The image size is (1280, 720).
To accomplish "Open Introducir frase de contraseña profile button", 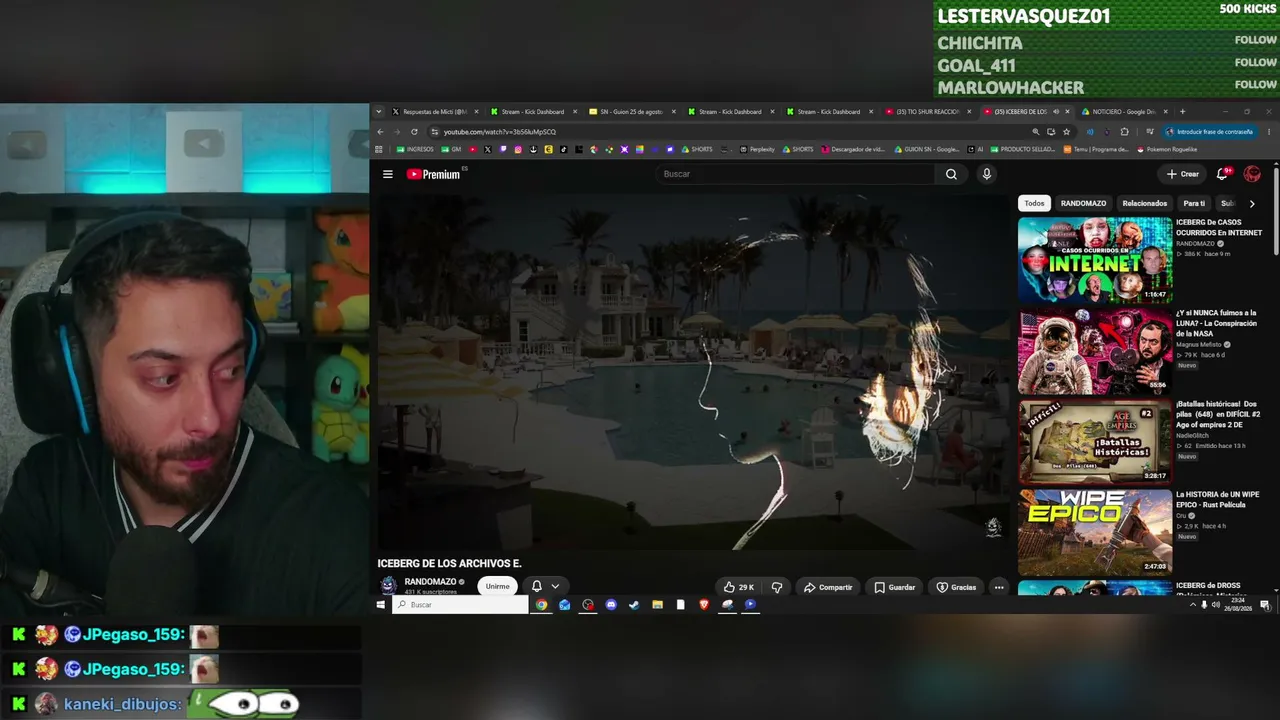I will point(1210,132).
